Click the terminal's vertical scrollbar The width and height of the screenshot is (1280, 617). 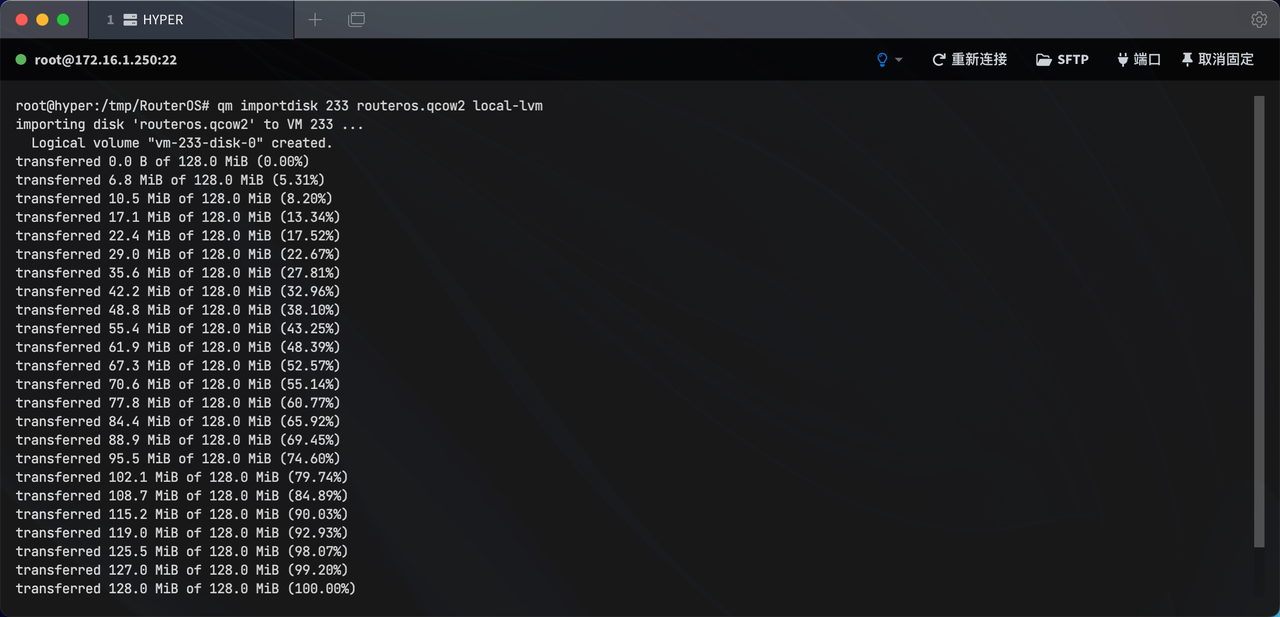(1259, 321)
